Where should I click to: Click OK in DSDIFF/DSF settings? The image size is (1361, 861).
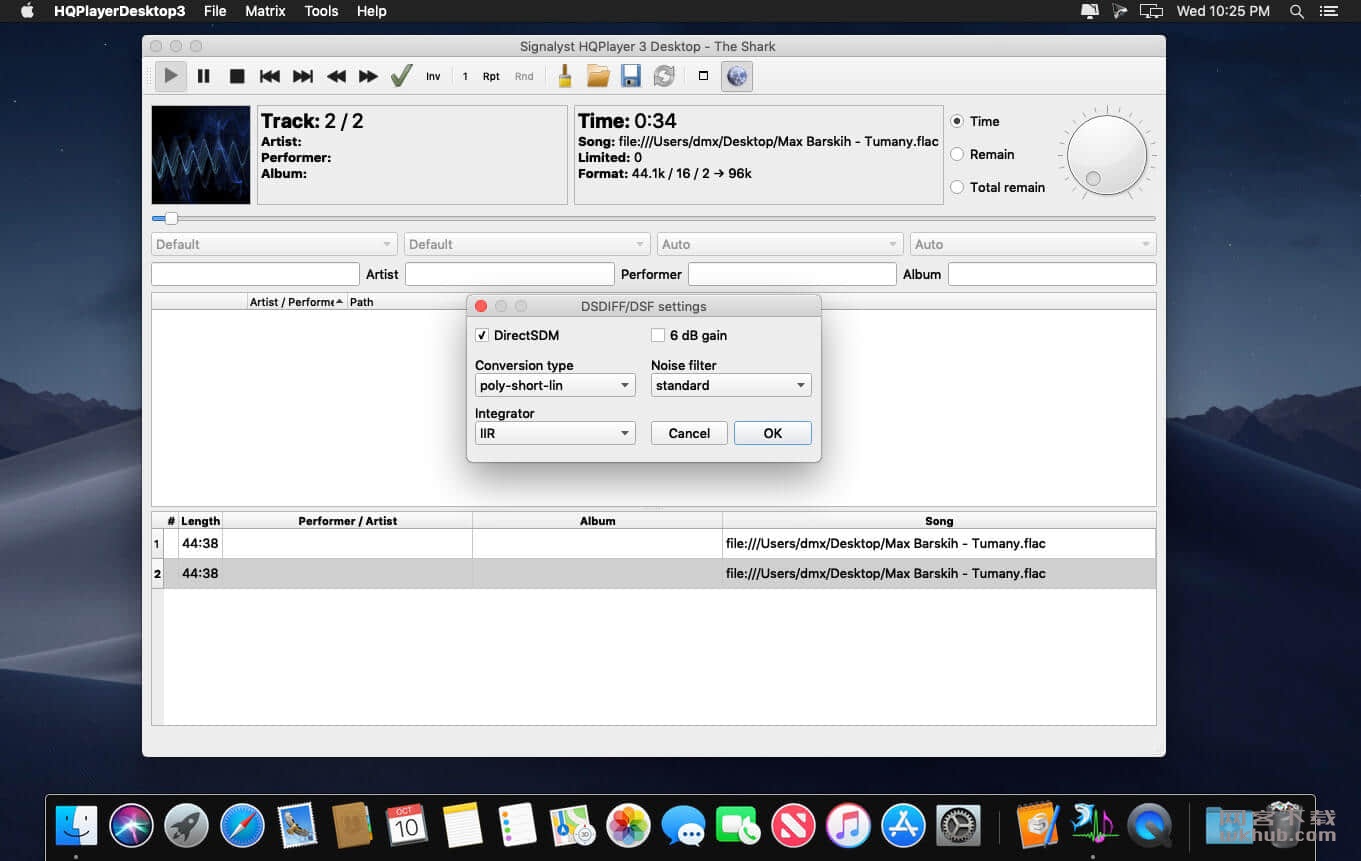(x=773, y=433)
